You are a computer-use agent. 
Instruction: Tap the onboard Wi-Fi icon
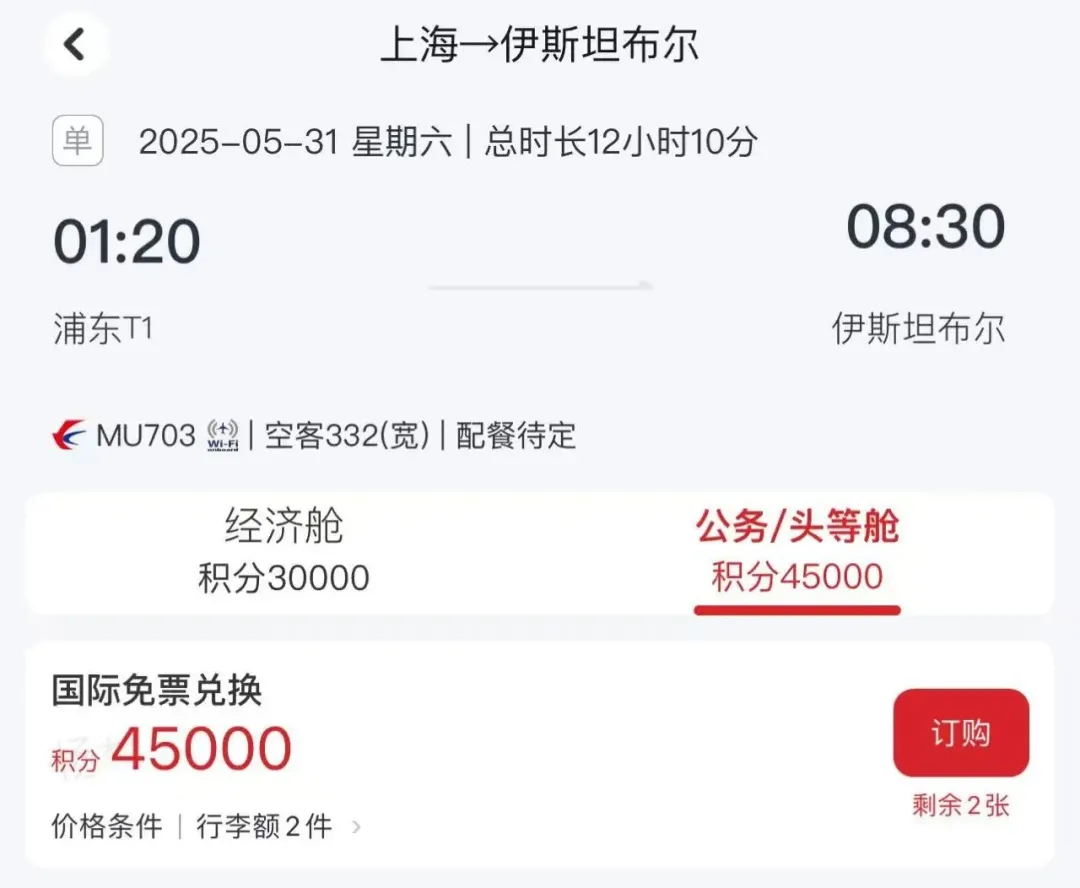[x=223, y=435]
